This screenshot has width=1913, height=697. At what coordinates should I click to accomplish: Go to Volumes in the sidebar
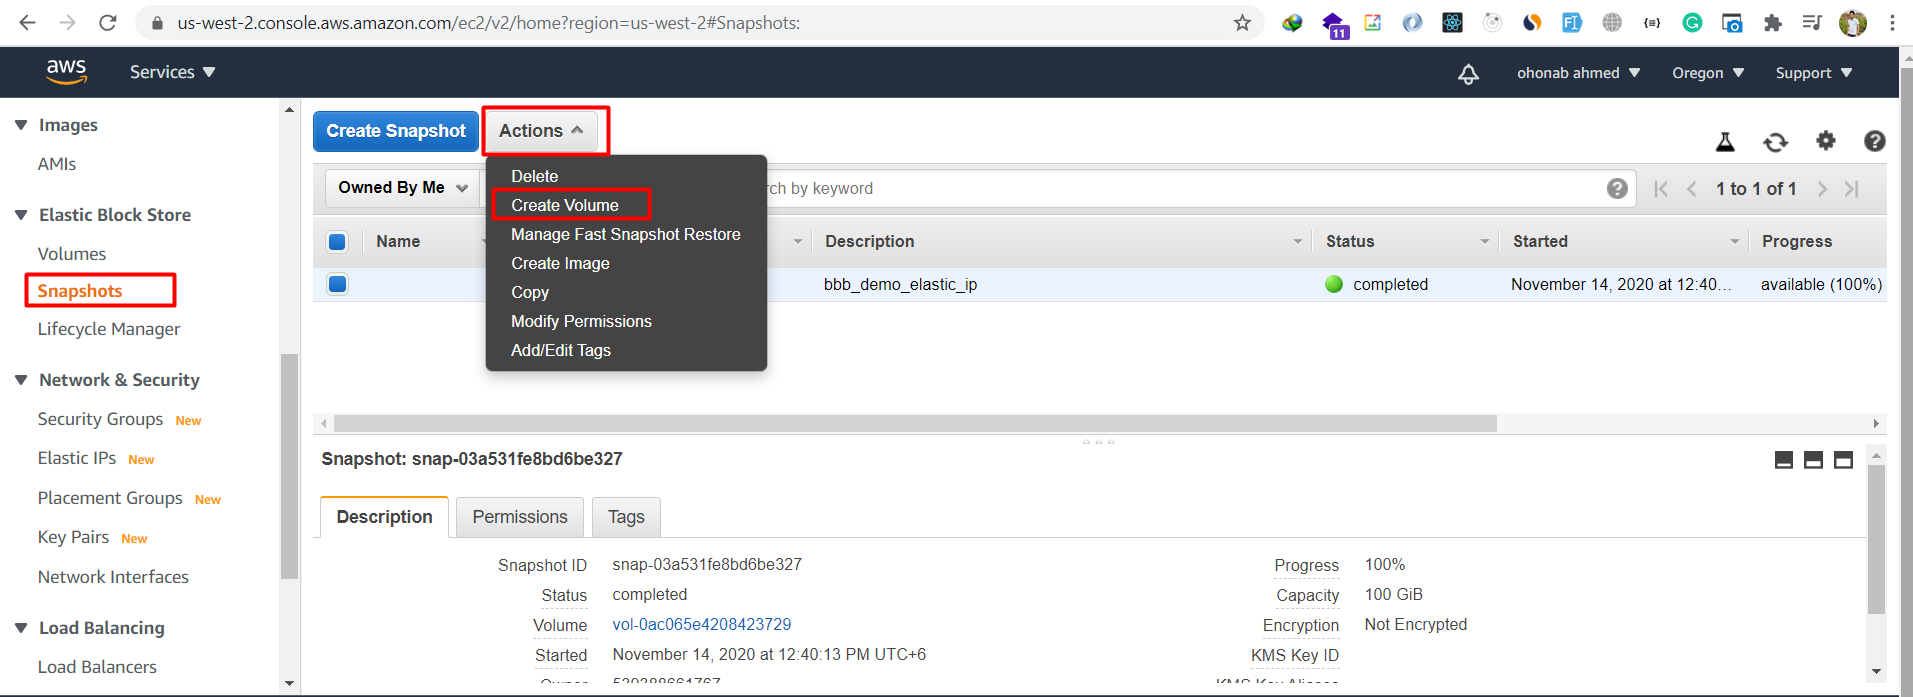pyautogui.click(x=72, y=254)
